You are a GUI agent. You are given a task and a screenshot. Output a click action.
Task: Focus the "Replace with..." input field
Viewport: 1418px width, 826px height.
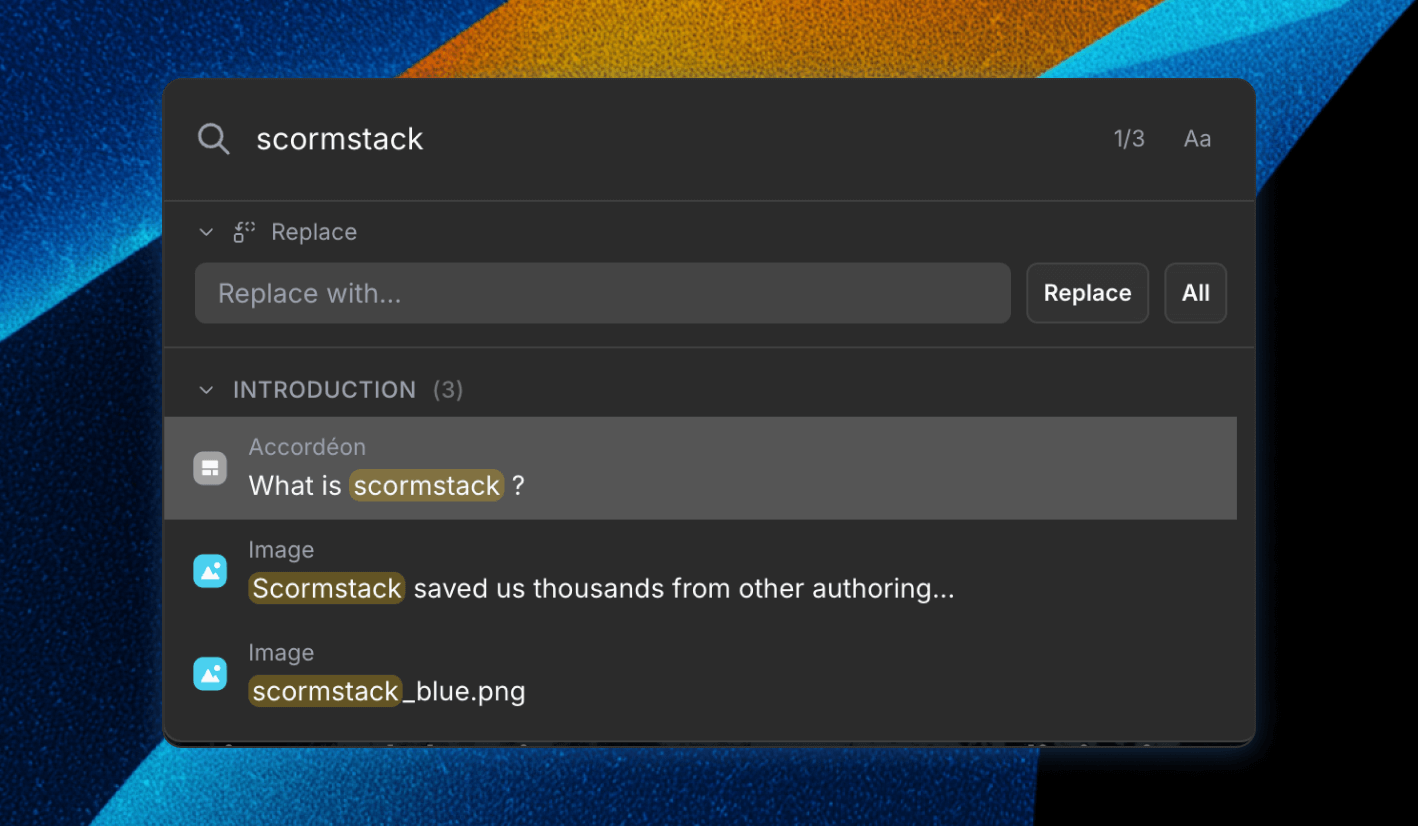click(602, 293)
